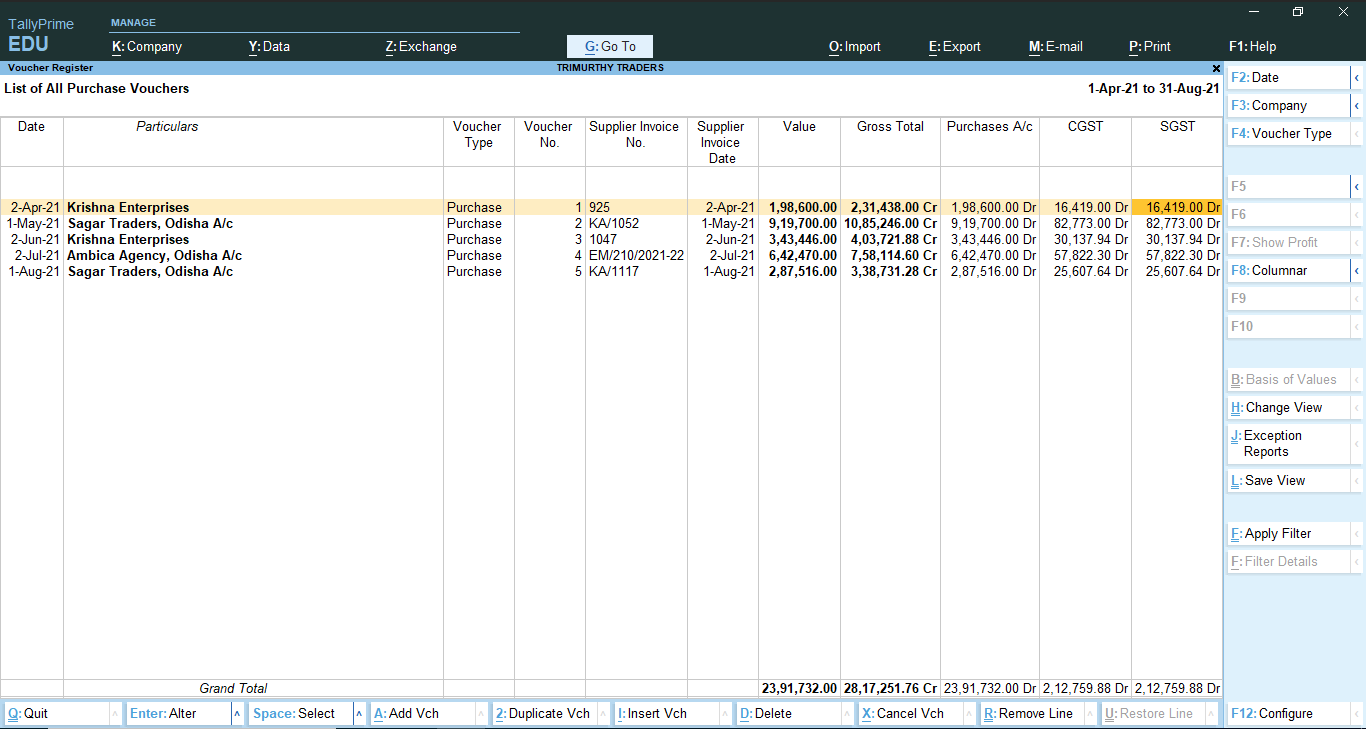
Task: Open J: Exception Reports
Action: (x=1288, y=443)
